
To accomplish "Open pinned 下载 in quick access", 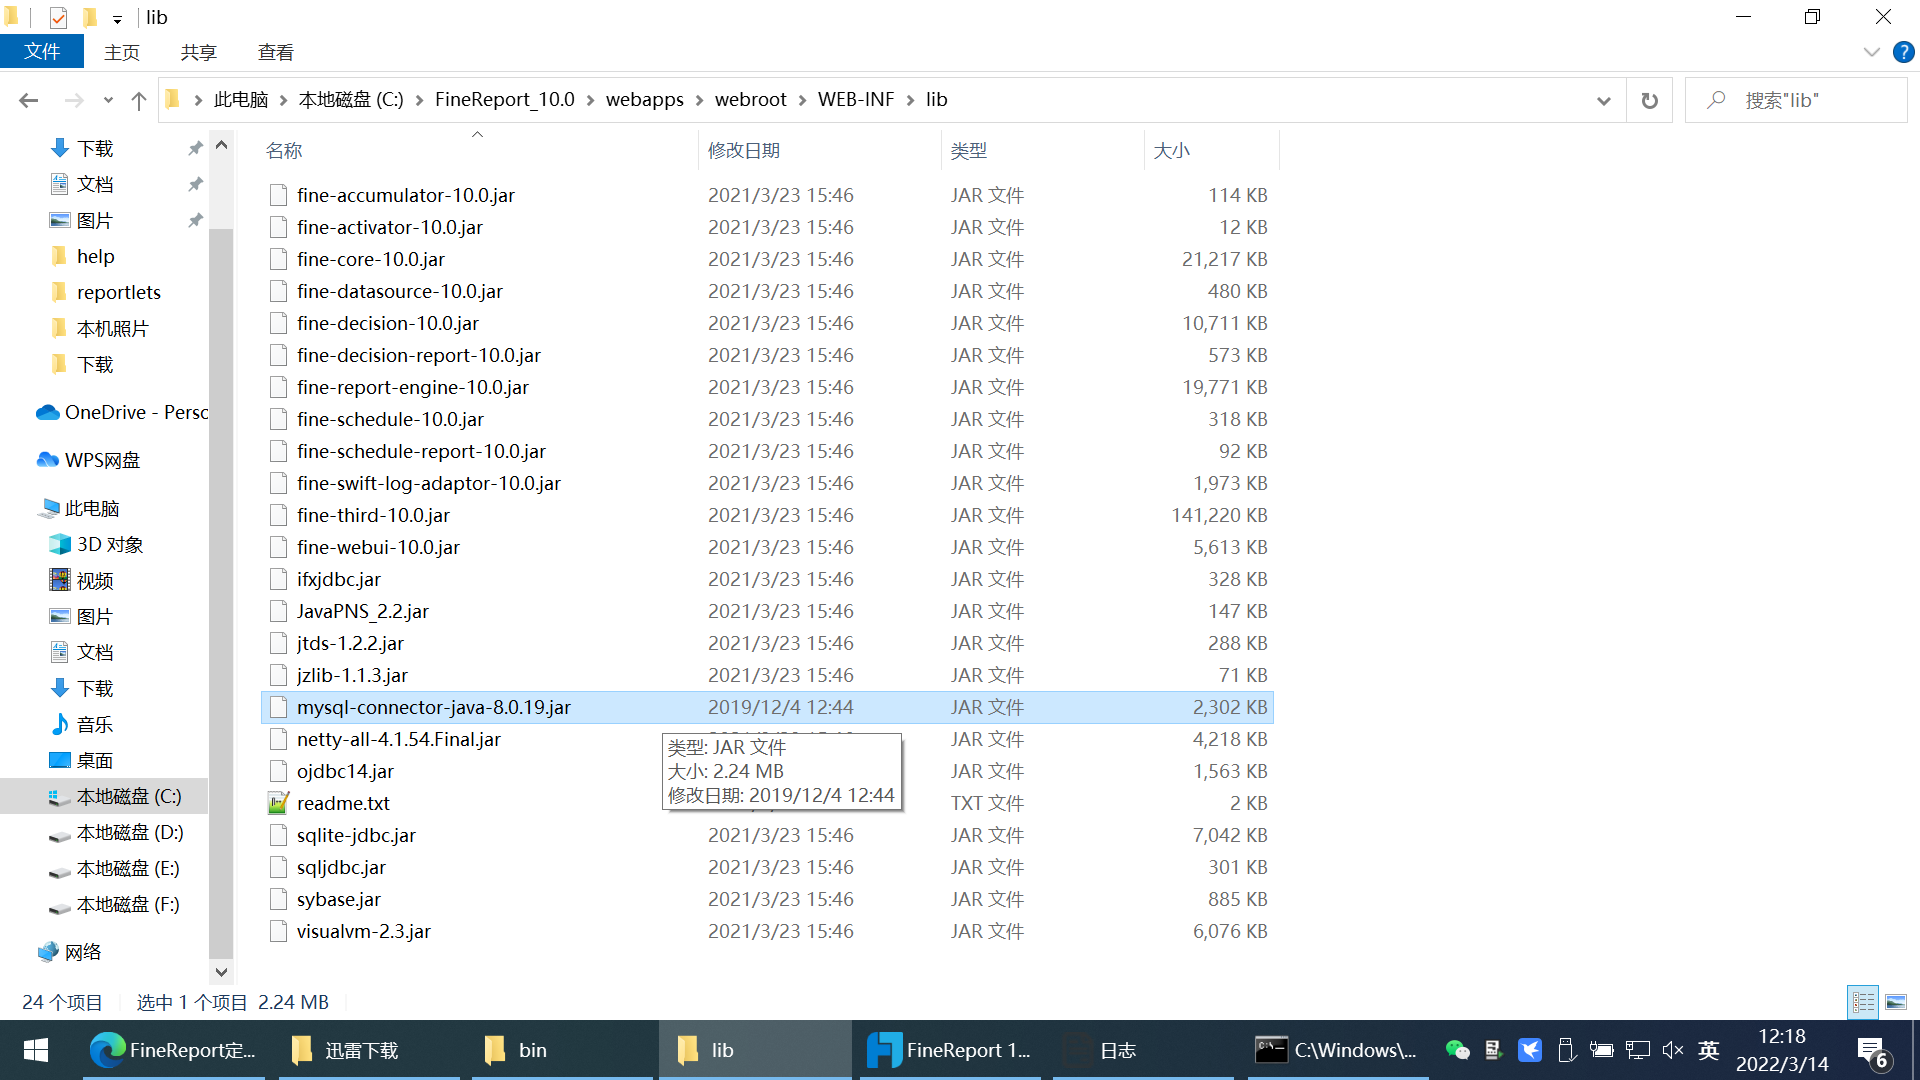I will coord(95,148).
